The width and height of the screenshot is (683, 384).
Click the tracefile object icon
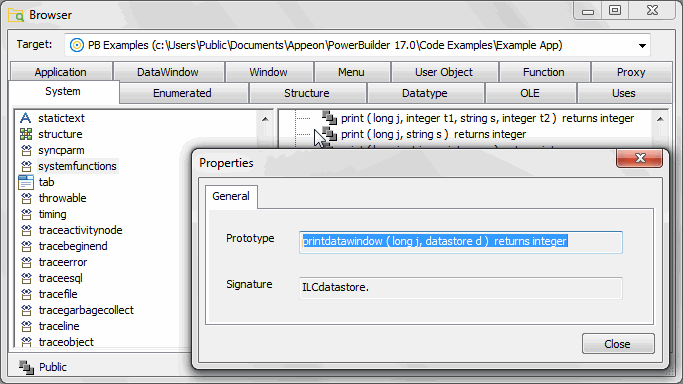click(x=26, y=294)
